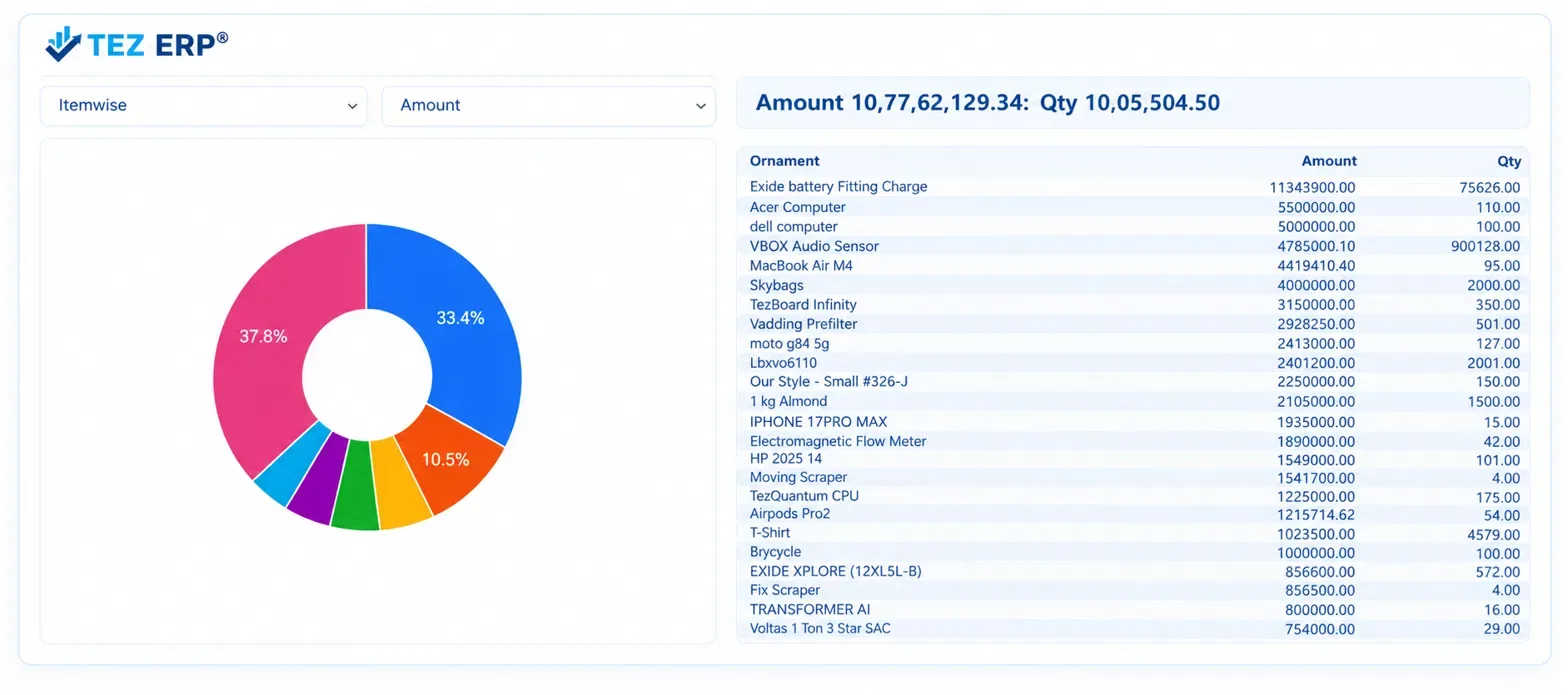This screenshot has height=695, width=1568.
Task: Click amount value 5500000.00
Action: coord(1316,207)
